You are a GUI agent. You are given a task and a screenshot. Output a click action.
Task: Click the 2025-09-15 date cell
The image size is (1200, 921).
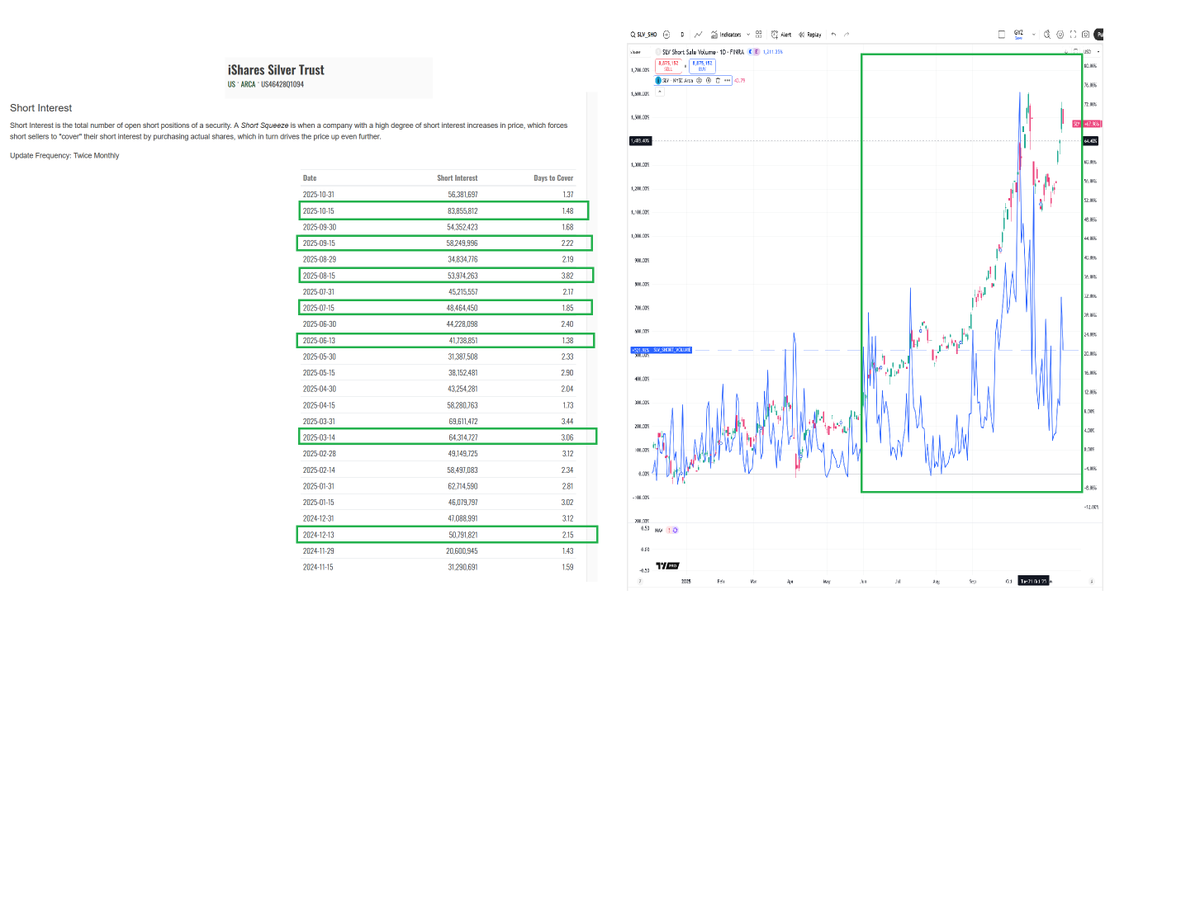click(319, 243)
